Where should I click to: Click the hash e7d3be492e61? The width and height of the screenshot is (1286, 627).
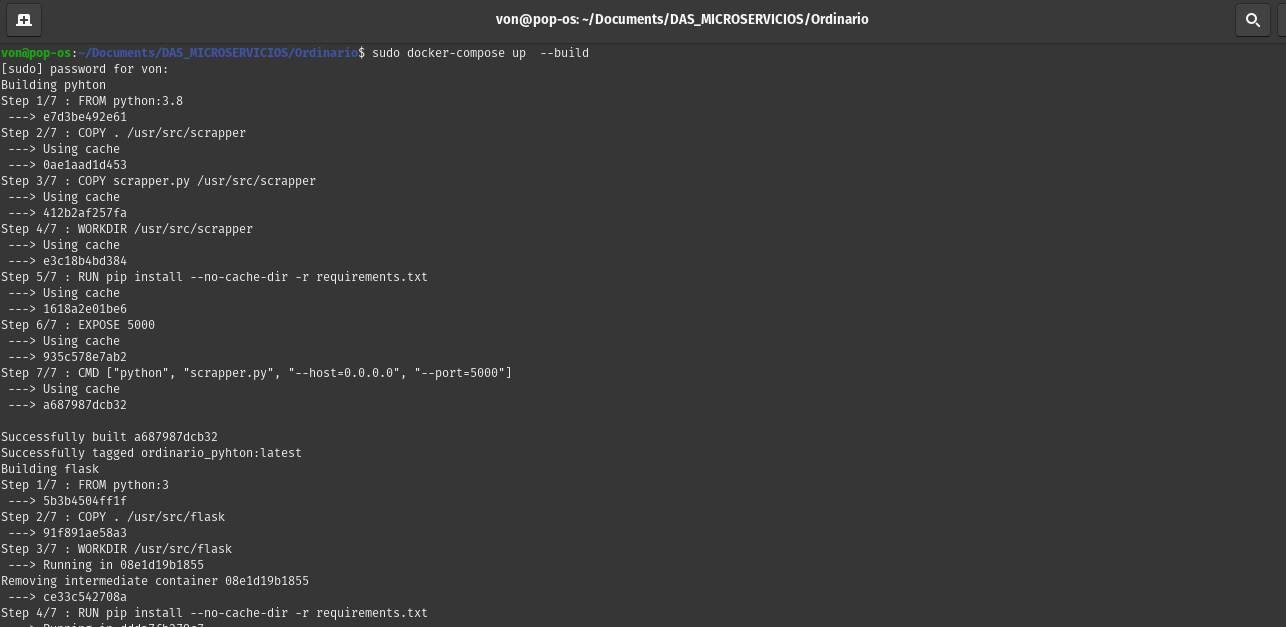click(x=85, y=117)
